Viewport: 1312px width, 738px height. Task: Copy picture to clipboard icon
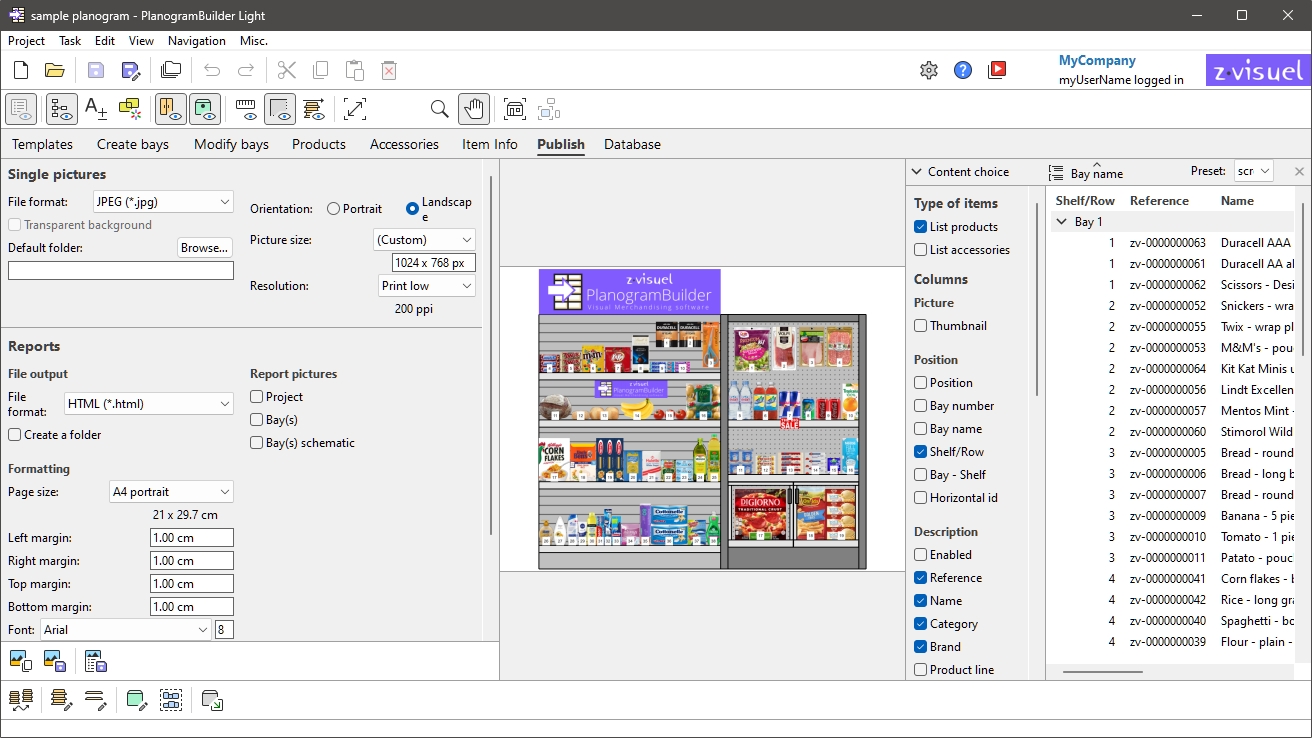[x=20, y=661]
